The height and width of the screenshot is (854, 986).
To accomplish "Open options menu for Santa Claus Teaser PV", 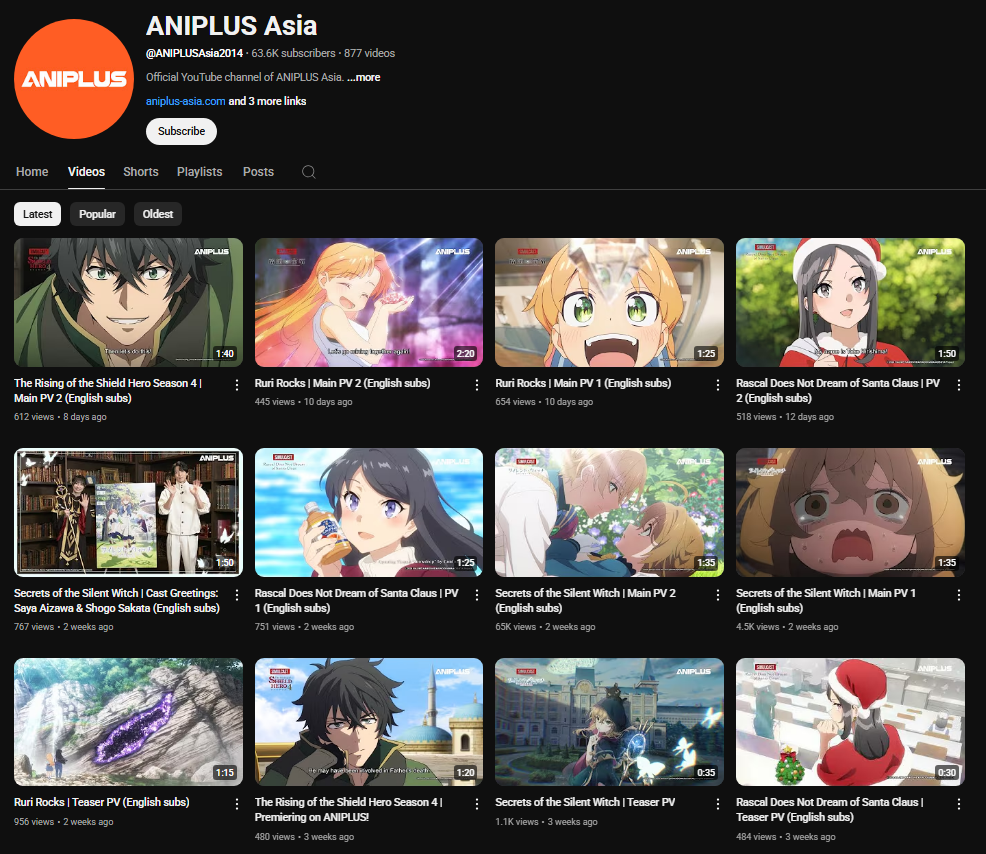I will point(958,804).
